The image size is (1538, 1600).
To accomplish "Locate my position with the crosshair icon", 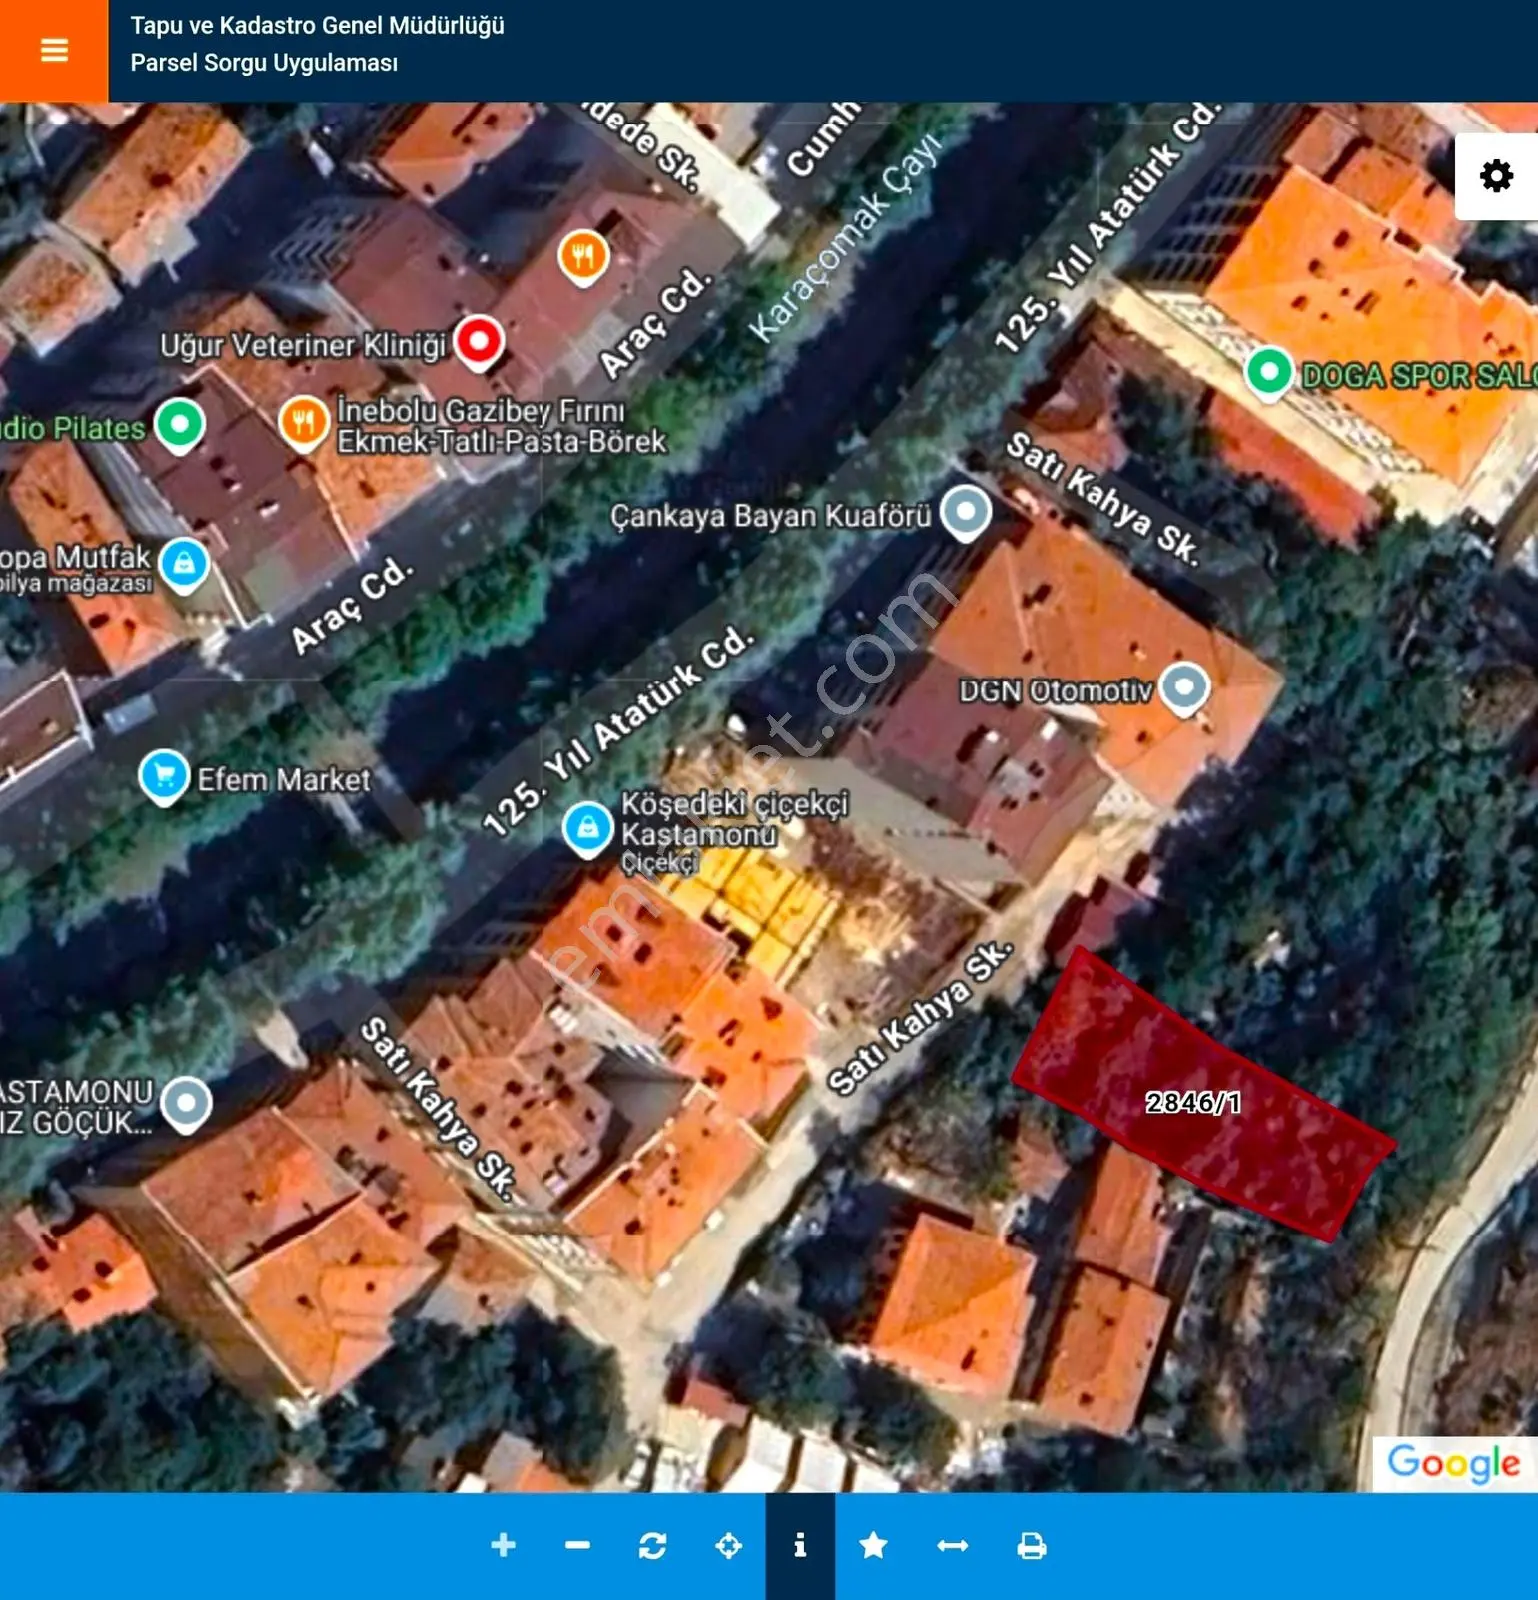I will point(729,1546).
